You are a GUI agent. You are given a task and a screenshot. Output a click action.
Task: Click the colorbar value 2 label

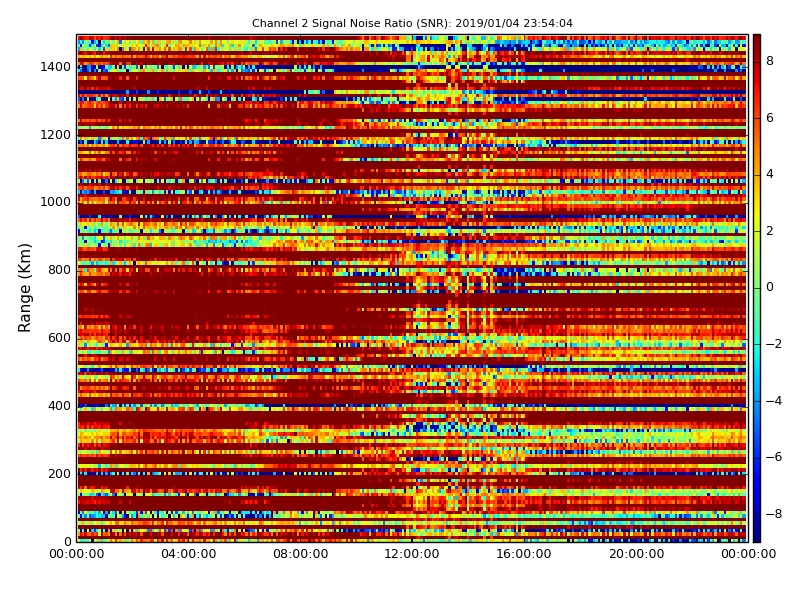point(770,231)
